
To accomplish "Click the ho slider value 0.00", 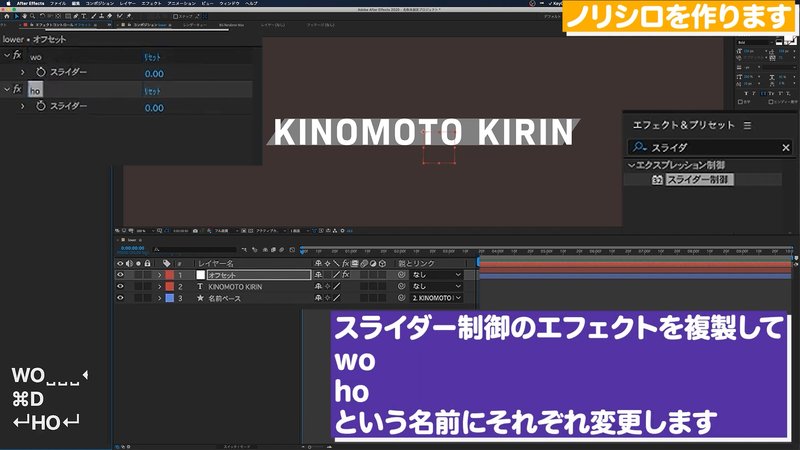I will [154, 108].
